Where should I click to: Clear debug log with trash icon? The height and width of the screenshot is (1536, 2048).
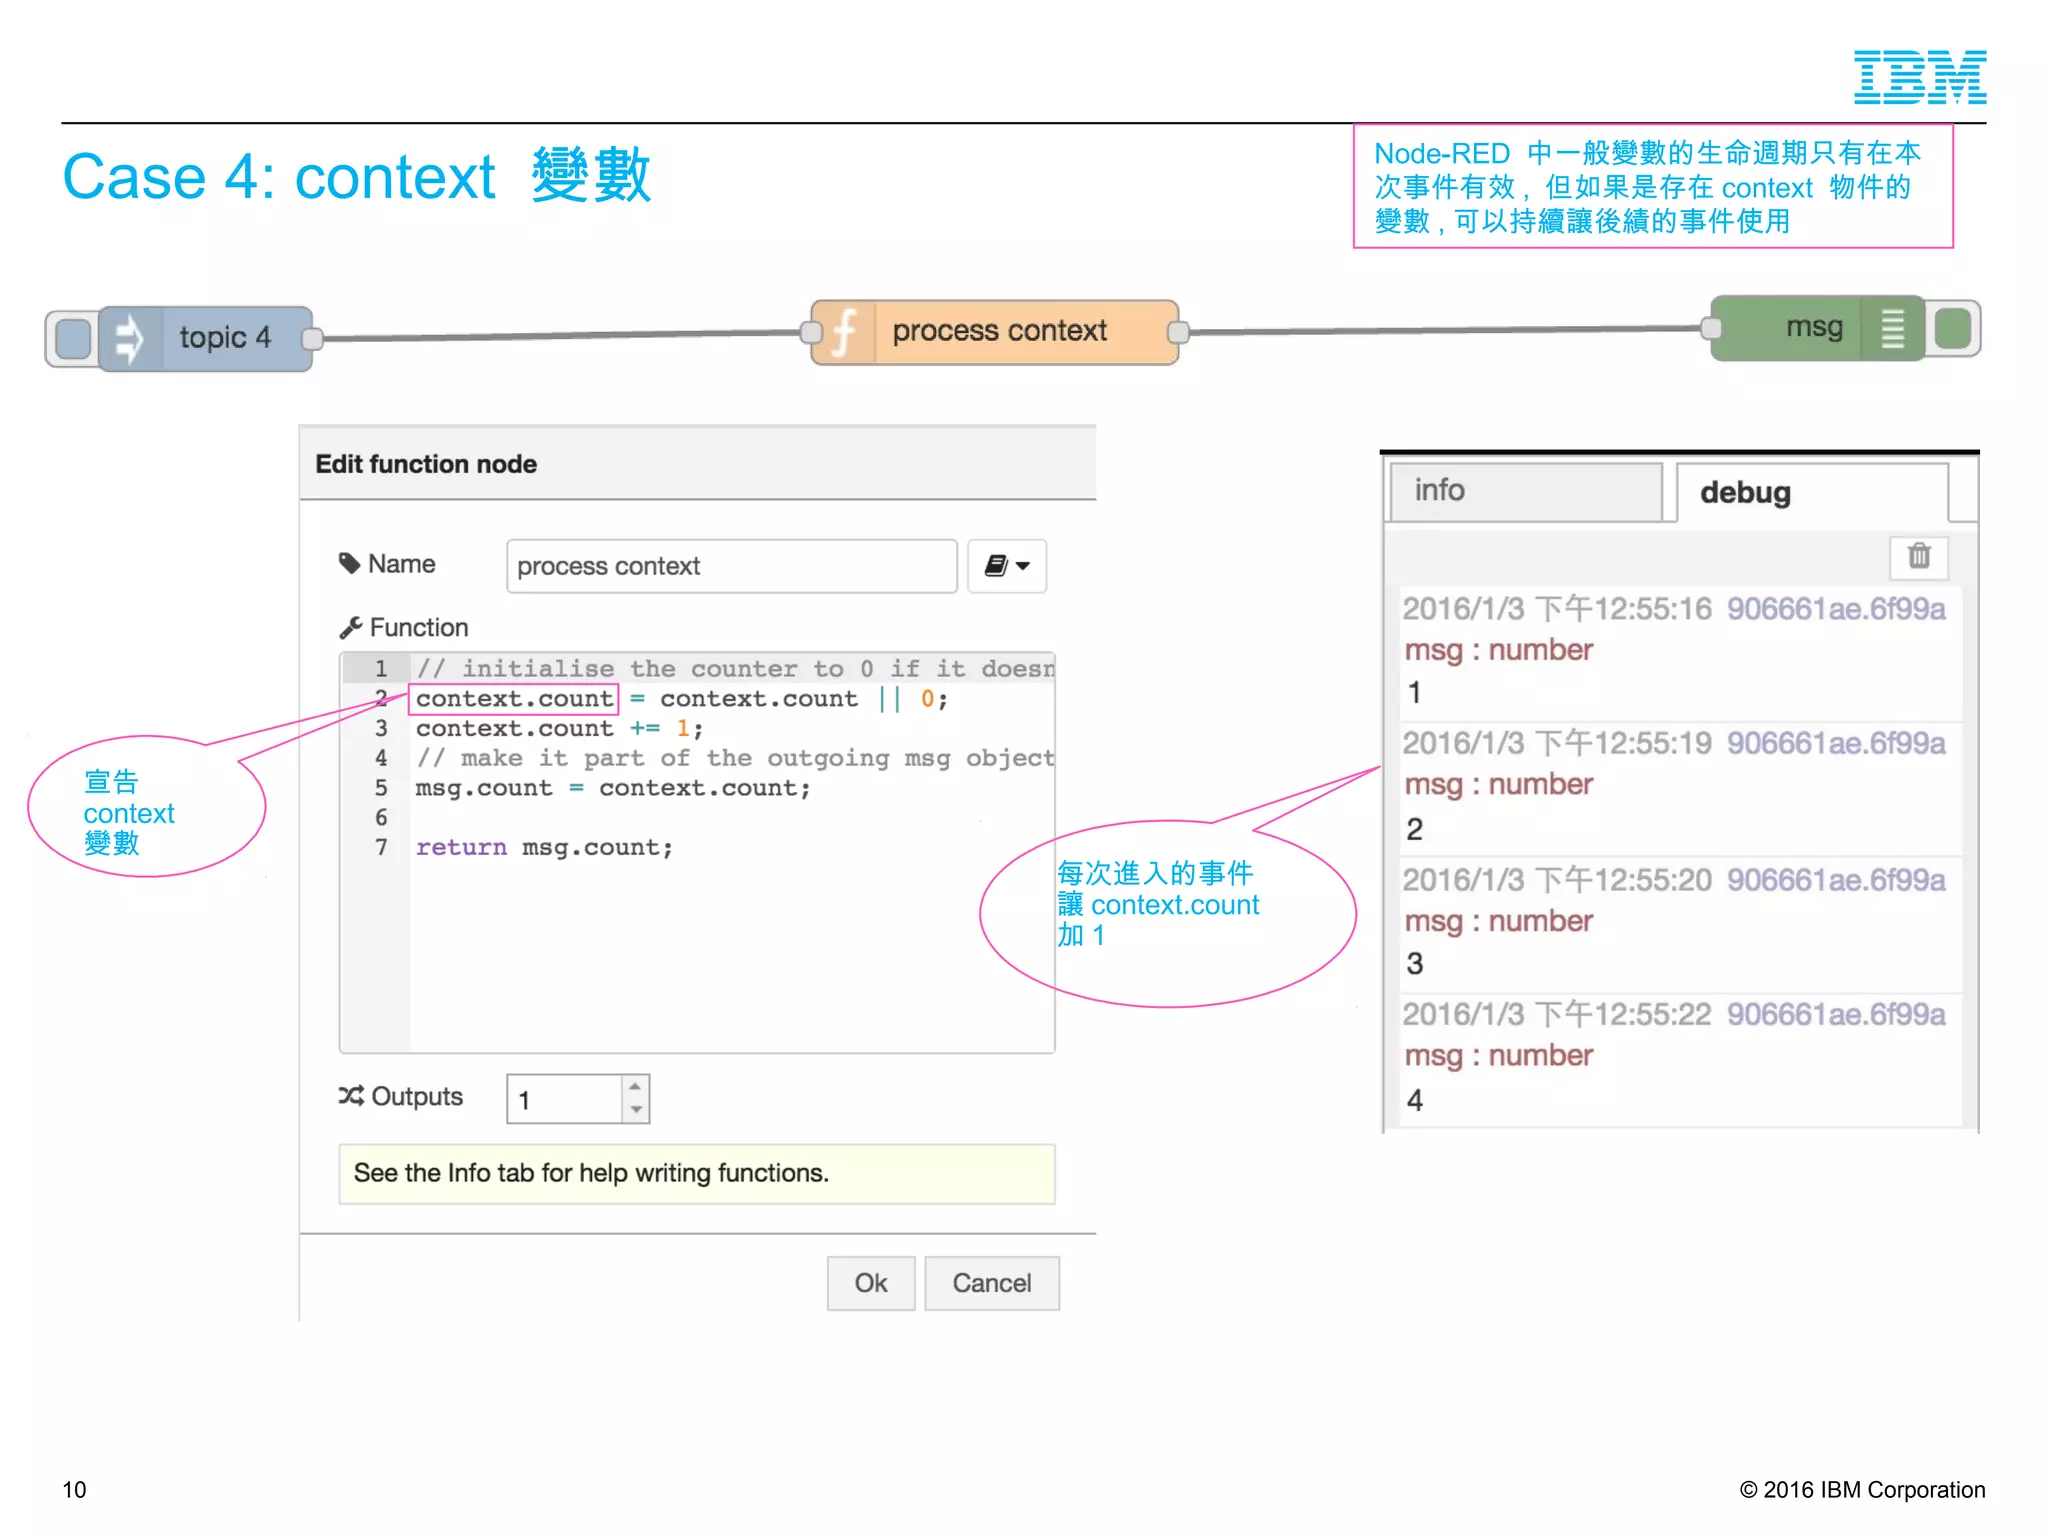1918,557
